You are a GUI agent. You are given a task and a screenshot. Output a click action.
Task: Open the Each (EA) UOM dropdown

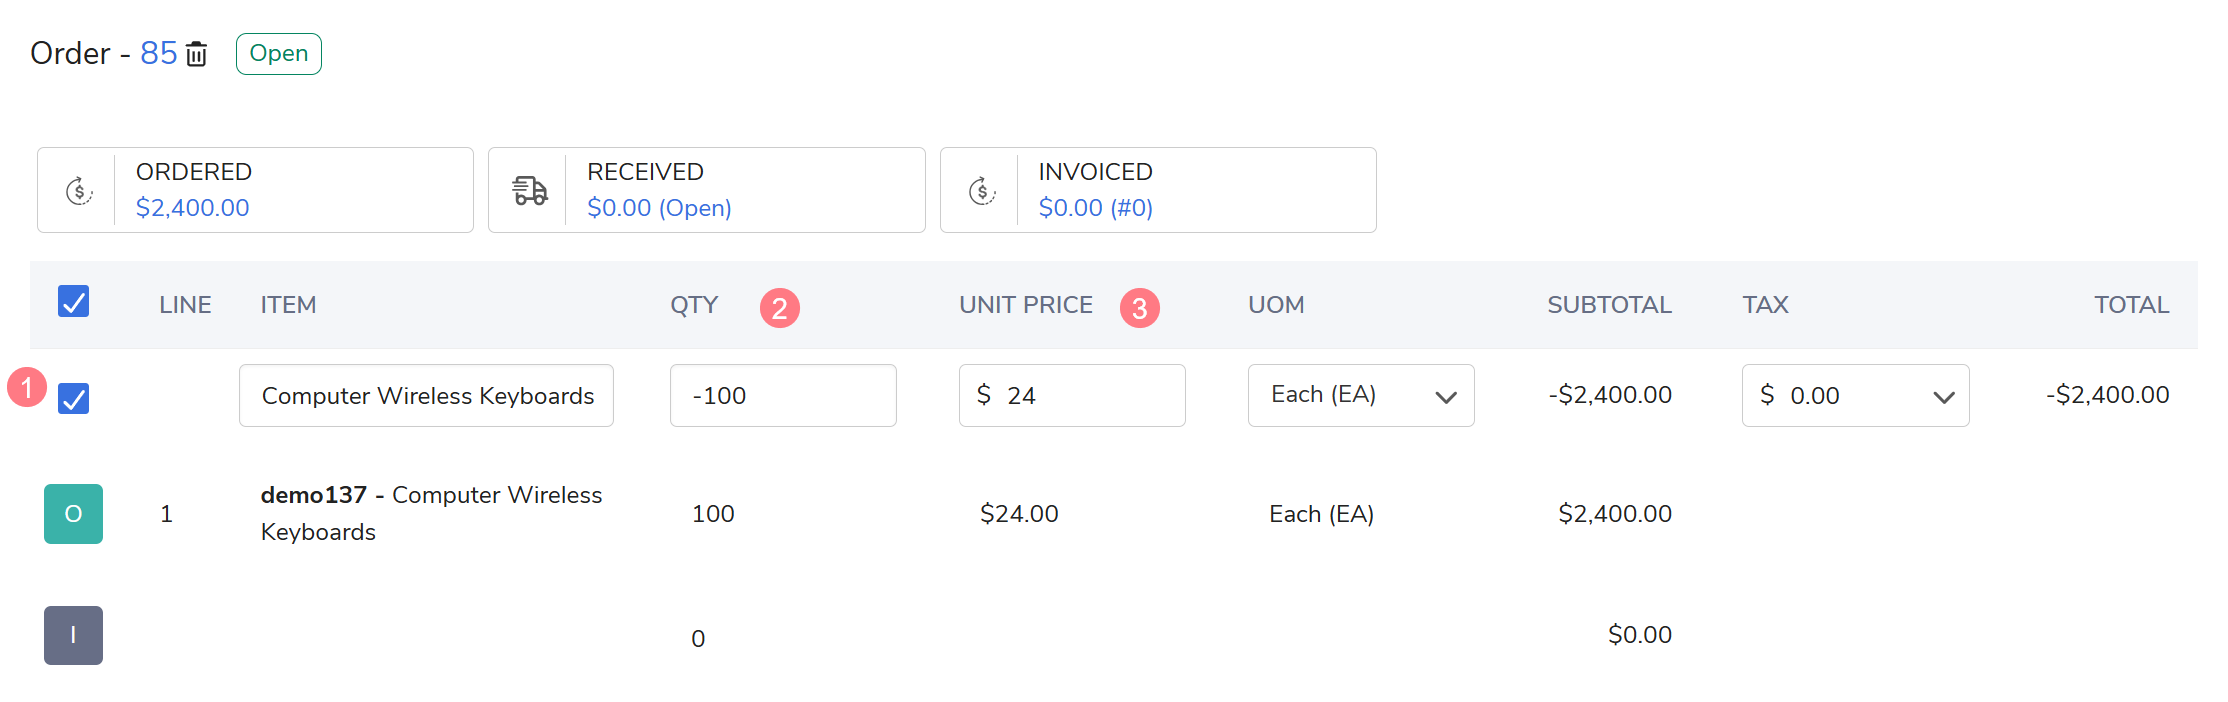[x=1360, y=396]
